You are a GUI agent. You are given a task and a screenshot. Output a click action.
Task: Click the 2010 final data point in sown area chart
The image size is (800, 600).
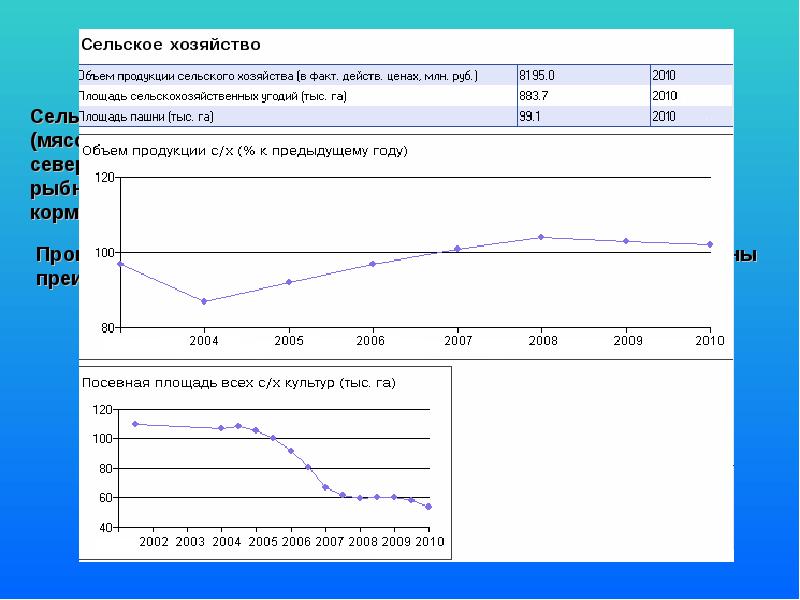429,507
